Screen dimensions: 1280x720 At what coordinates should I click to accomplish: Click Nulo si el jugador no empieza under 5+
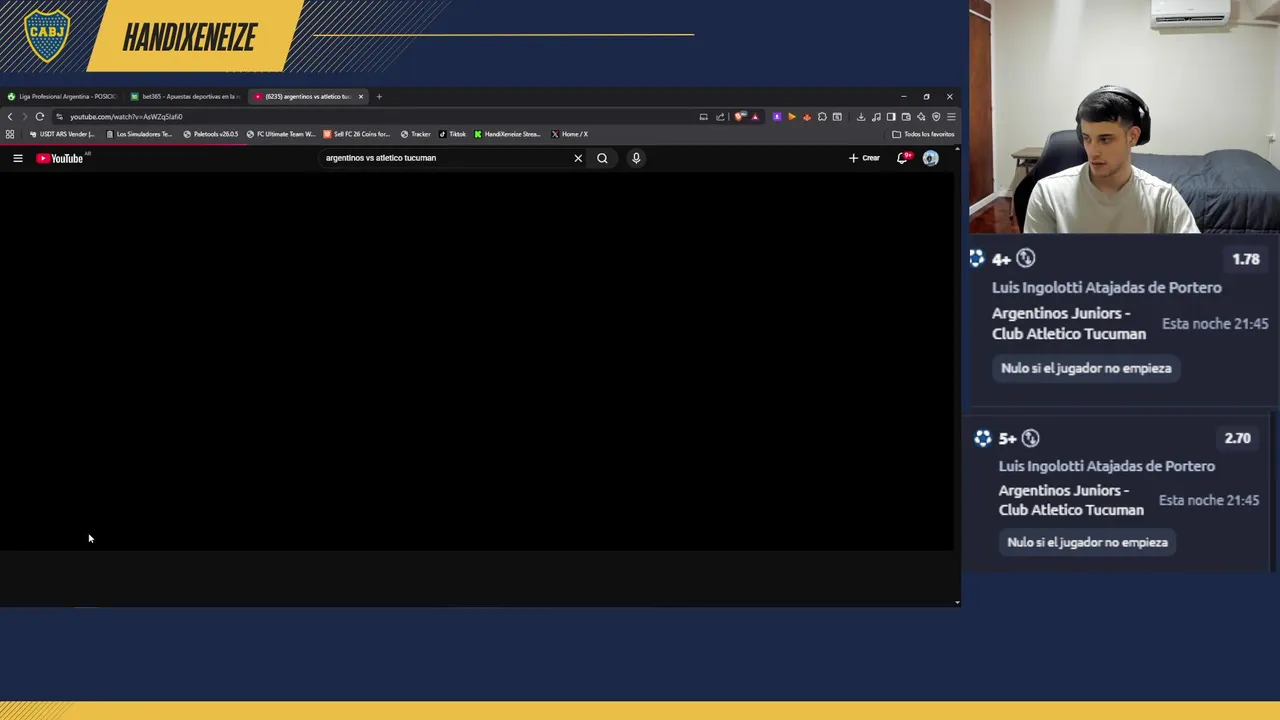(1087, 542)
